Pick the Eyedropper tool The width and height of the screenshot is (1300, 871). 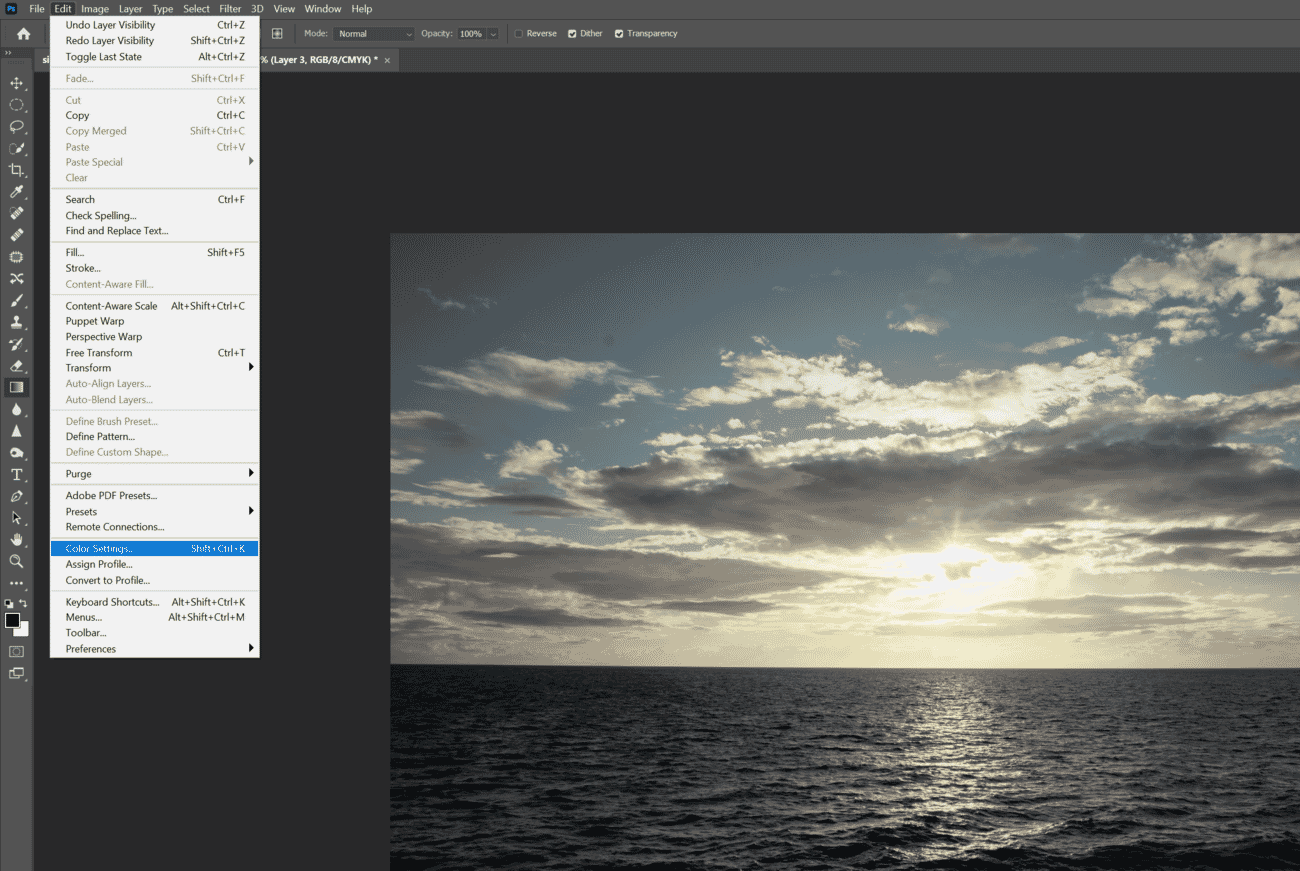[17, 191]
